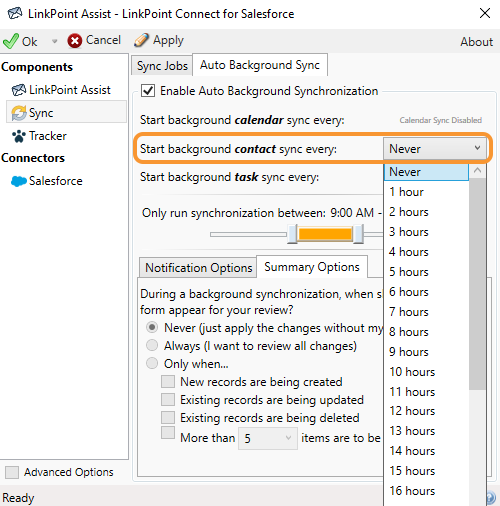Click the green Ok checkmark icon

pyautogui.click(x=11, y=41)
